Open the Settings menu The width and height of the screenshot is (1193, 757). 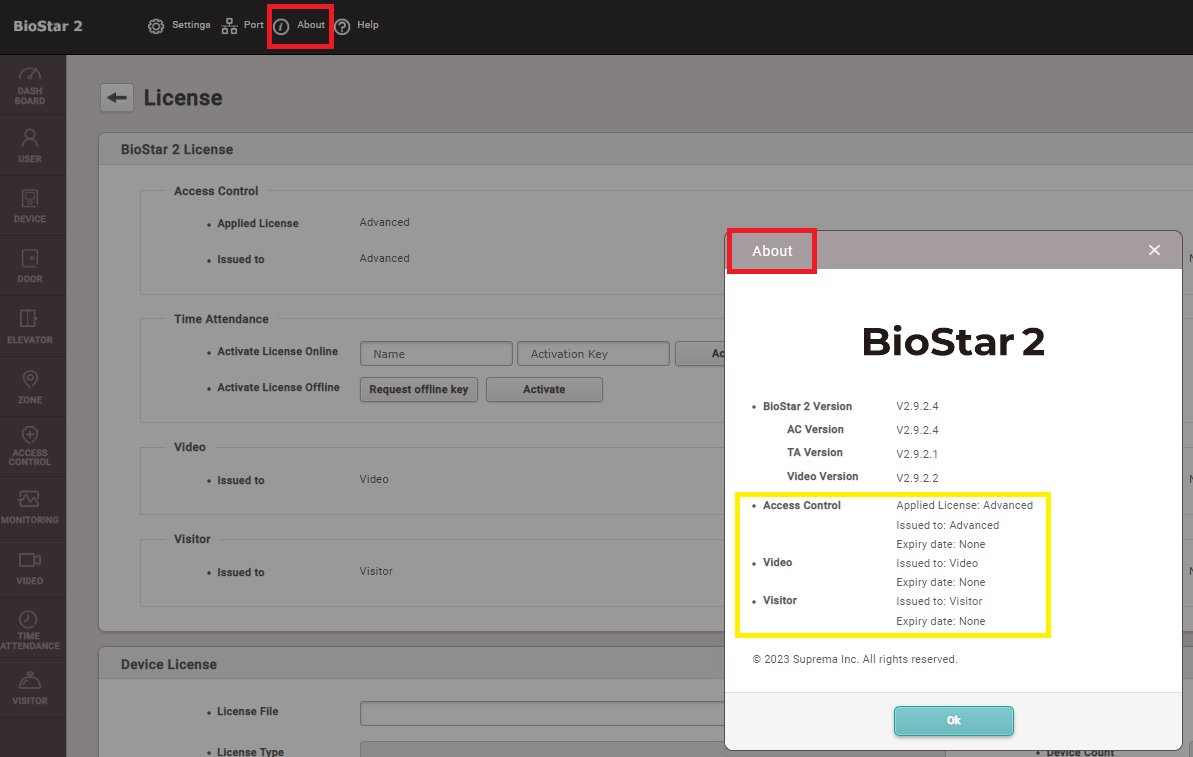[179, 26]
